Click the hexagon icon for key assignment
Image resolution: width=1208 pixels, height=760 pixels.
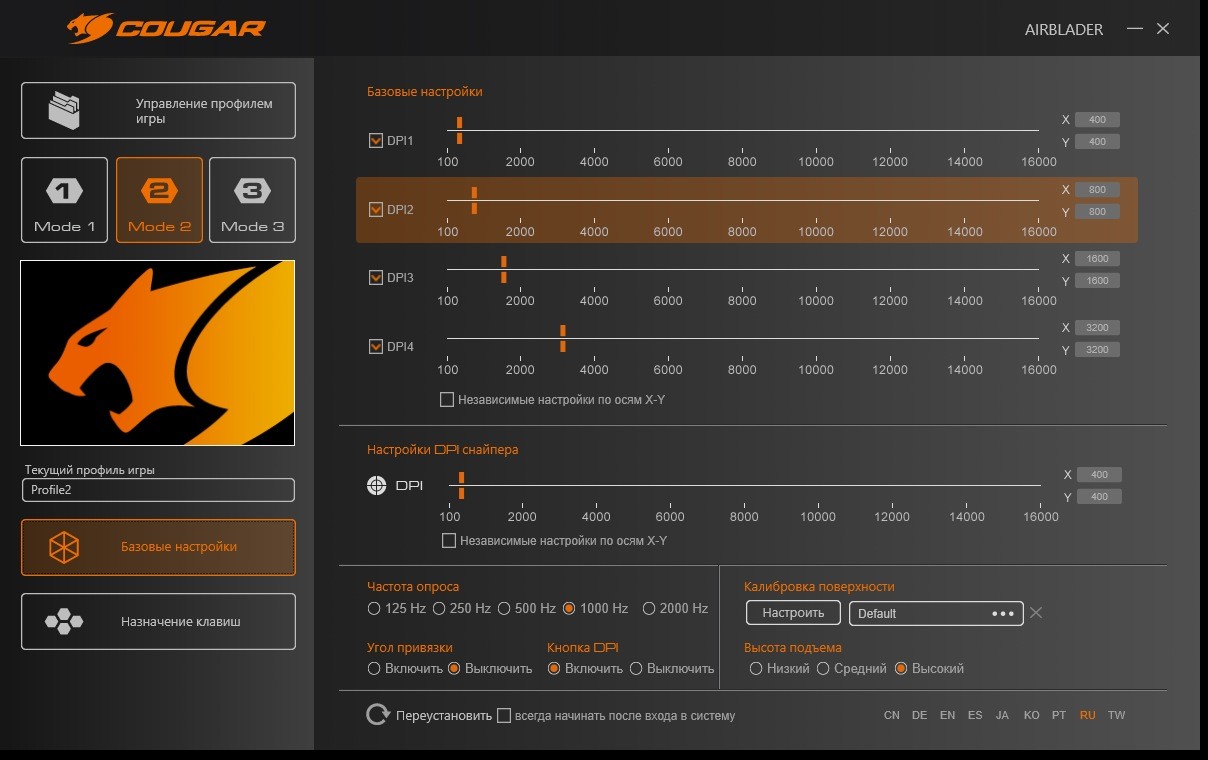[x=64, y=621]
